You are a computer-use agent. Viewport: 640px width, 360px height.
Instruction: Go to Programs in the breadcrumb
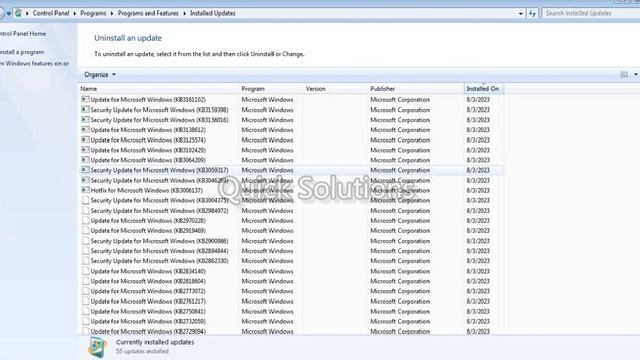pos(93,13)
